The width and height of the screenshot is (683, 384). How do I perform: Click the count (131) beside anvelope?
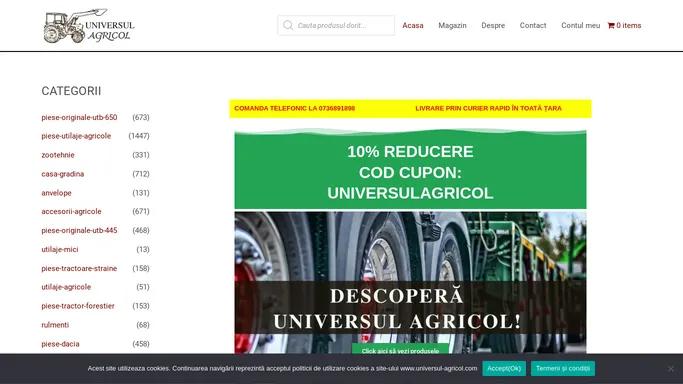pos(141,193)
